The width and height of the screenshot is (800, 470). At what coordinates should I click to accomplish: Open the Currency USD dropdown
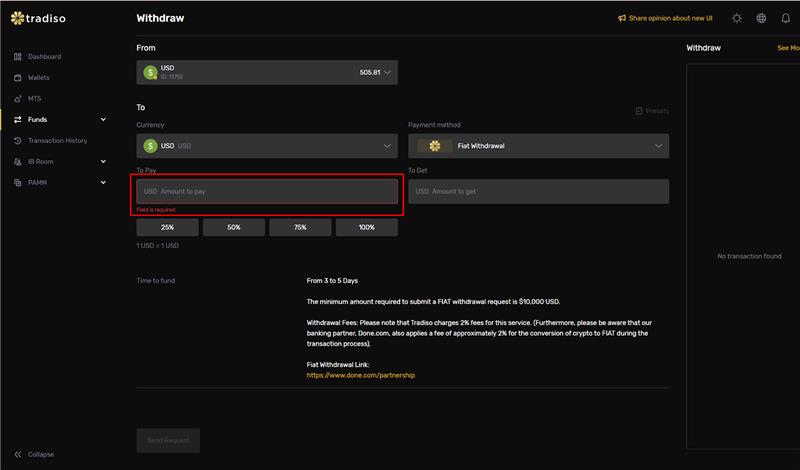tap(267, 146)
